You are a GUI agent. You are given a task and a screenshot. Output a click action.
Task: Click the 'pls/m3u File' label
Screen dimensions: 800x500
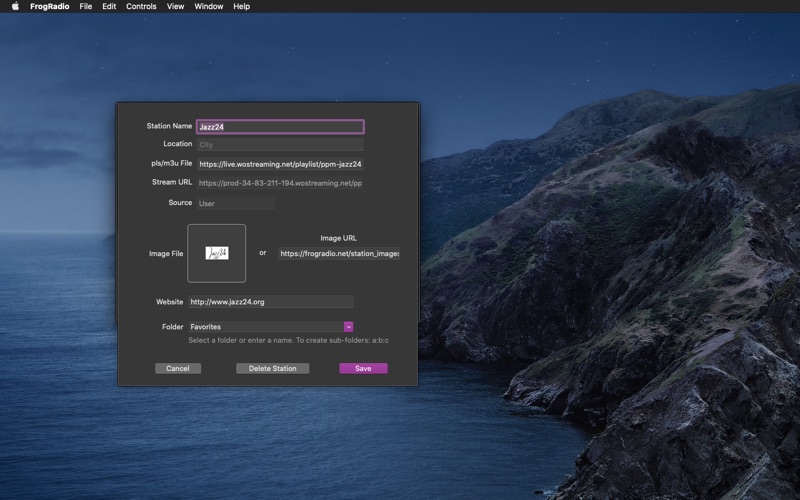(x=171, y=163)
